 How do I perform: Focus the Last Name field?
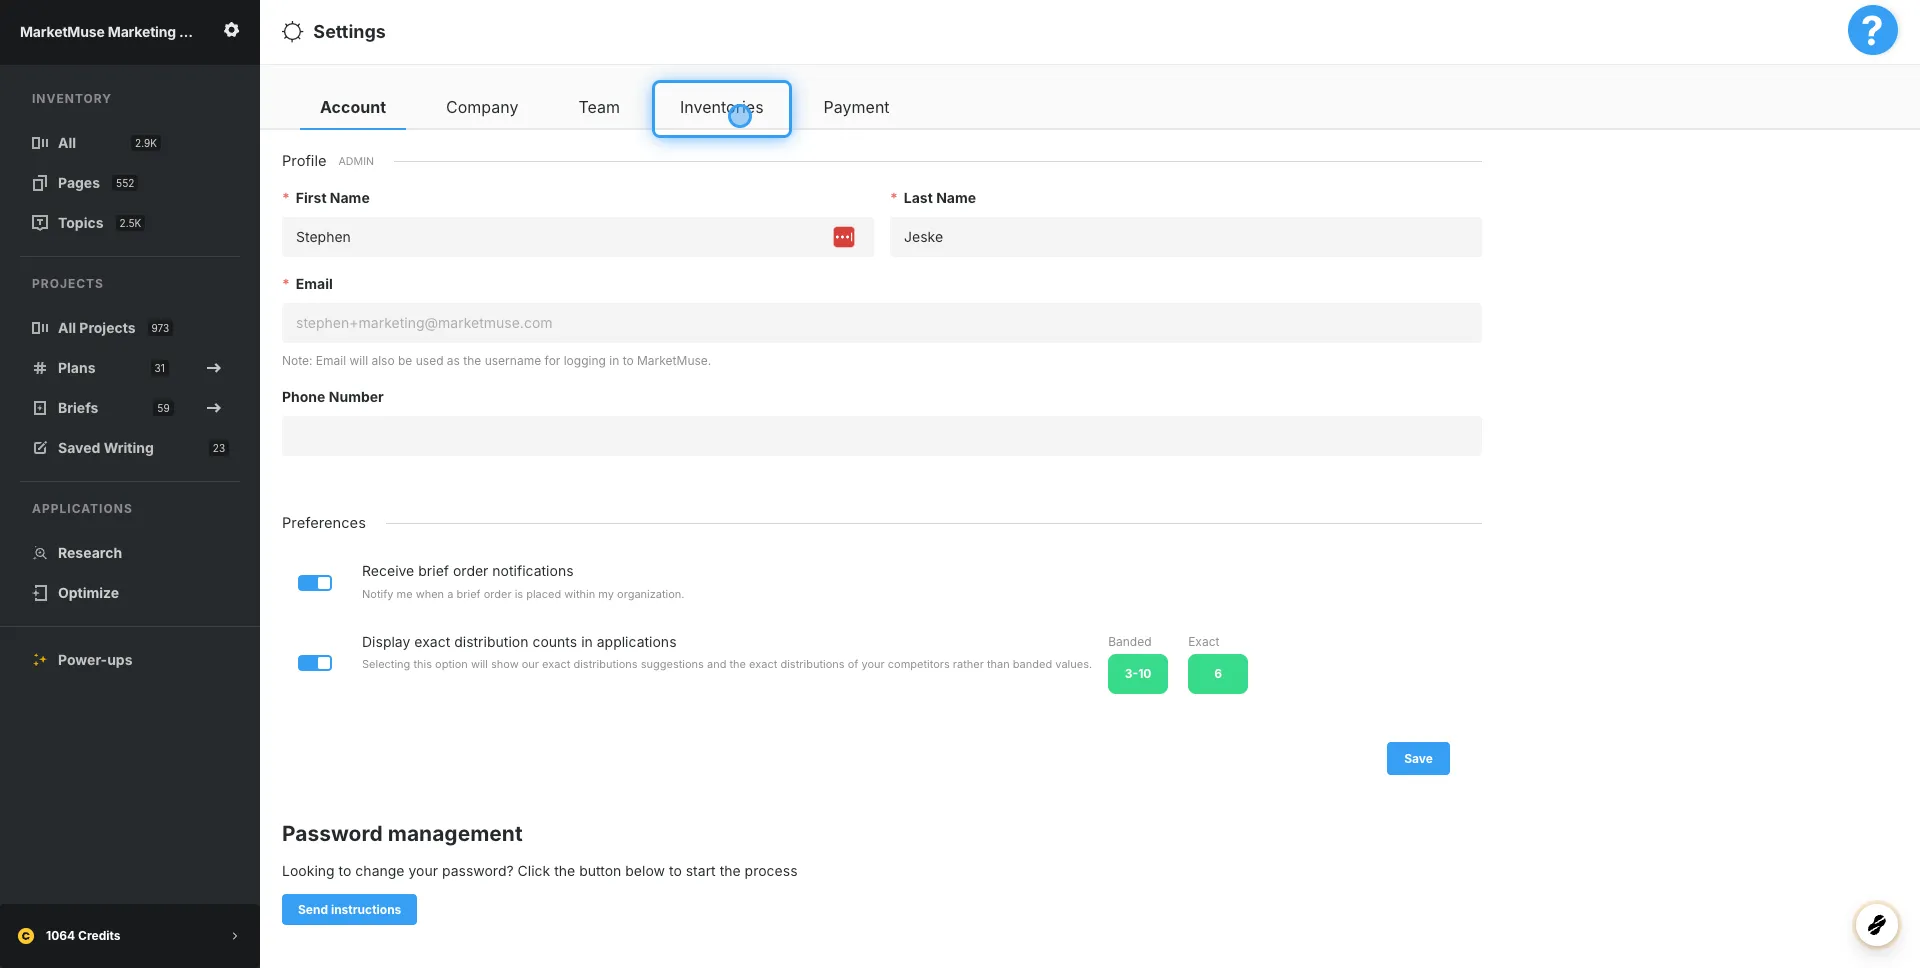[1186, 237]
